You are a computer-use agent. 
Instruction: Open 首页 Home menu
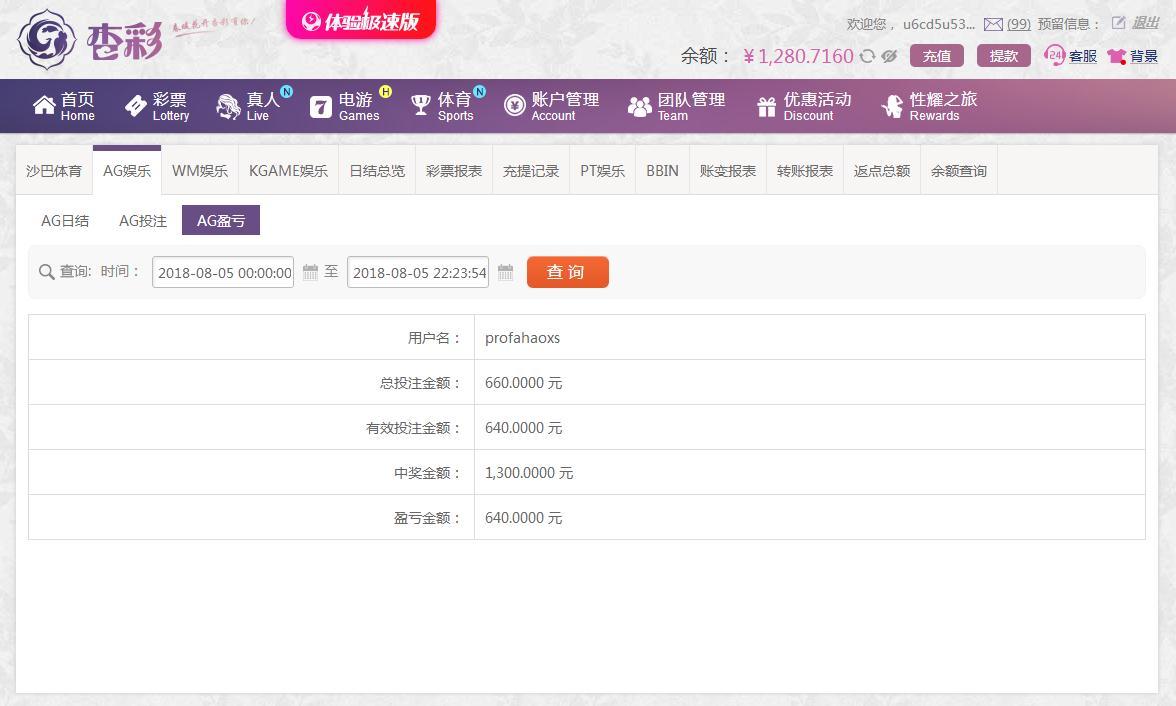click(64, 107)
